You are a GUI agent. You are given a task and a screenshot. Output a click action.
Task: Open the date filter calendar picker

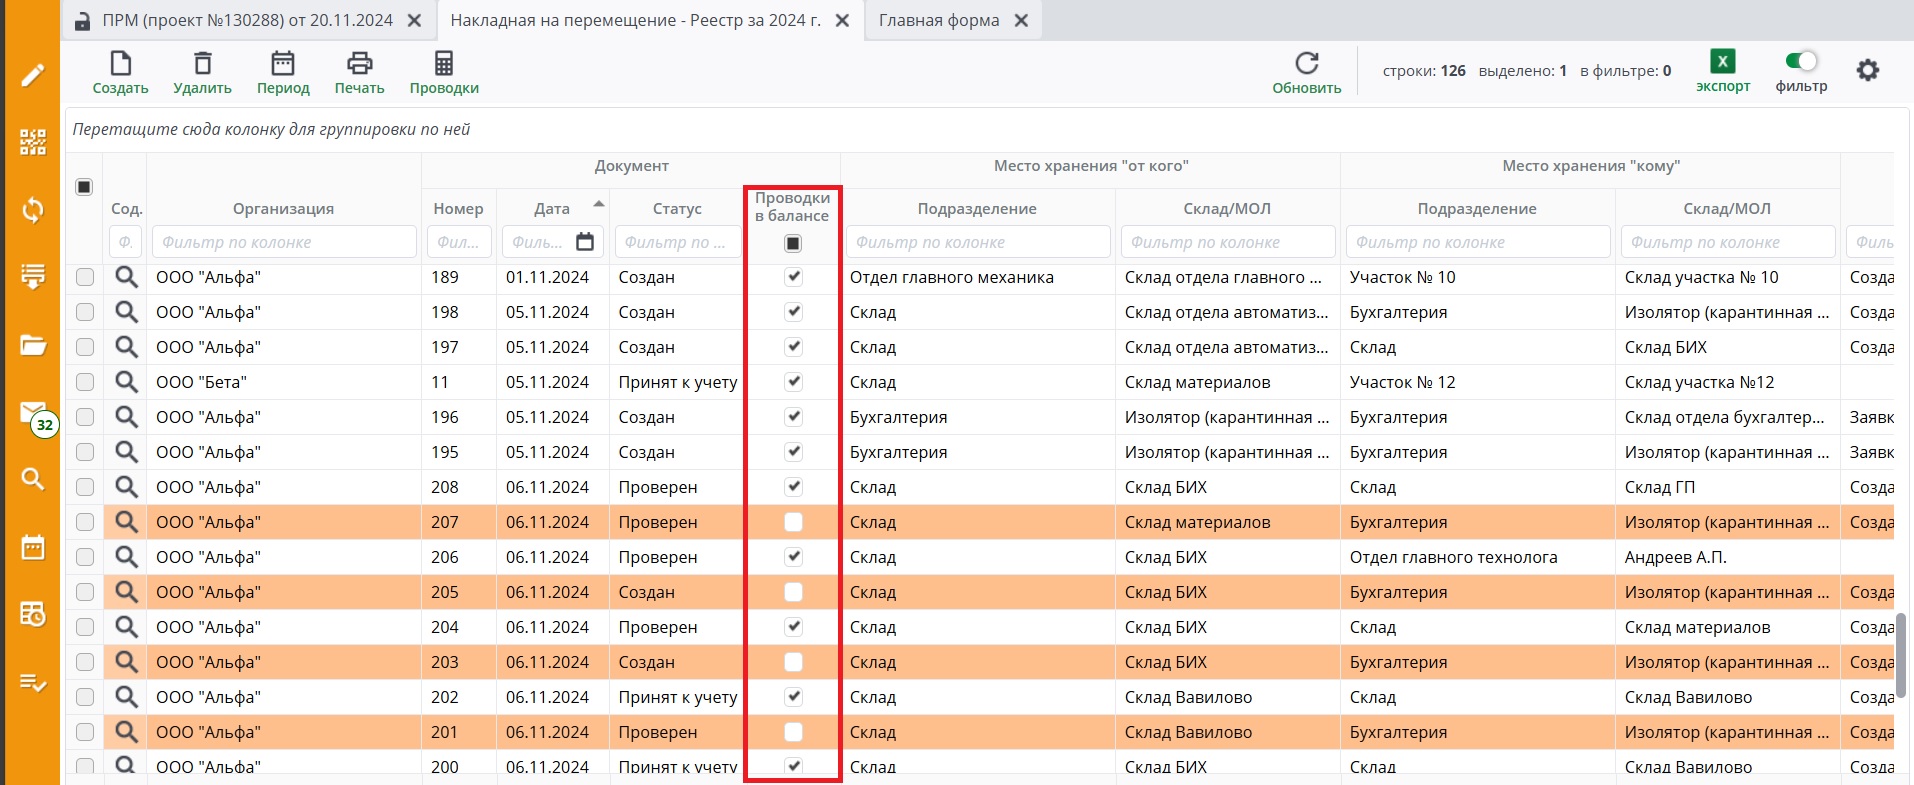coord(585,242)
